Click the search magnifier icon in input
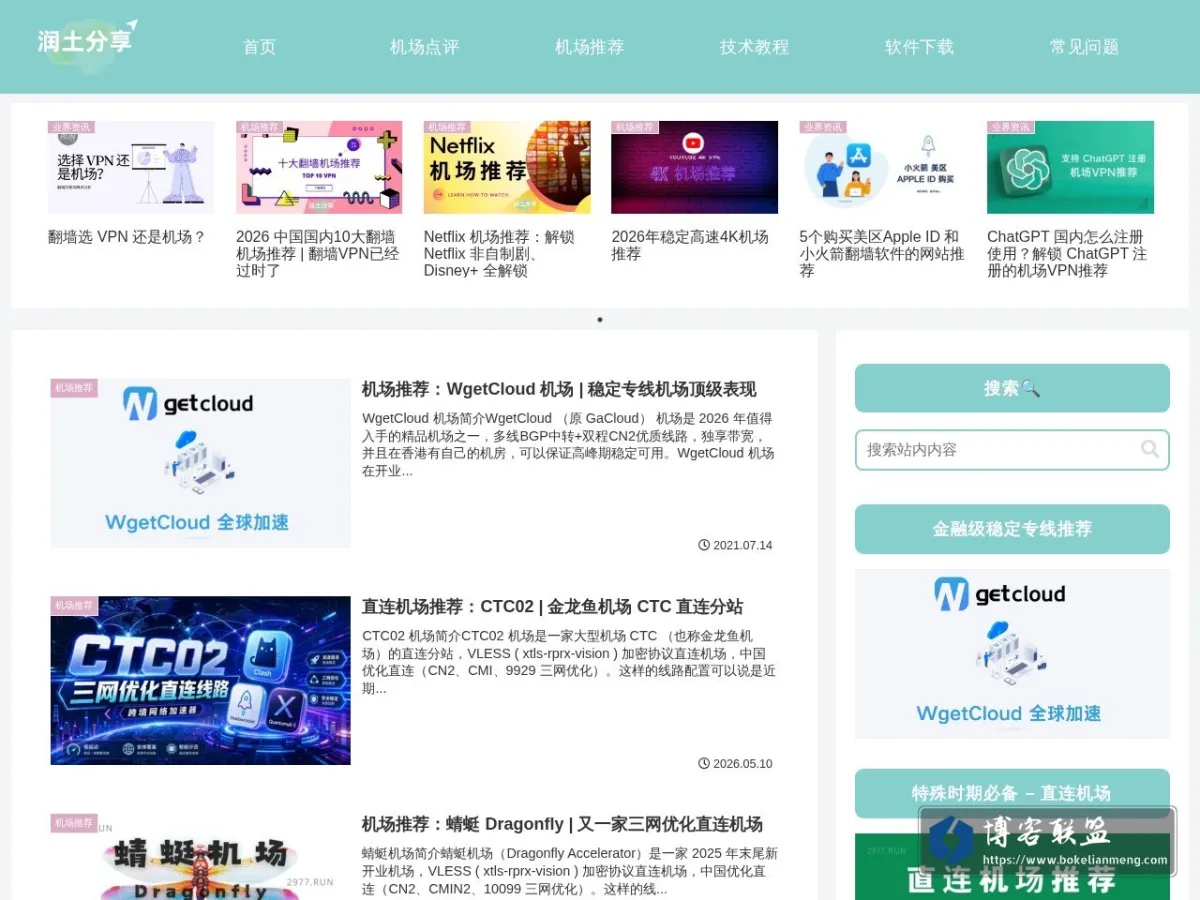Viewport: 1200px width, 900px height. pos(1150,449)
